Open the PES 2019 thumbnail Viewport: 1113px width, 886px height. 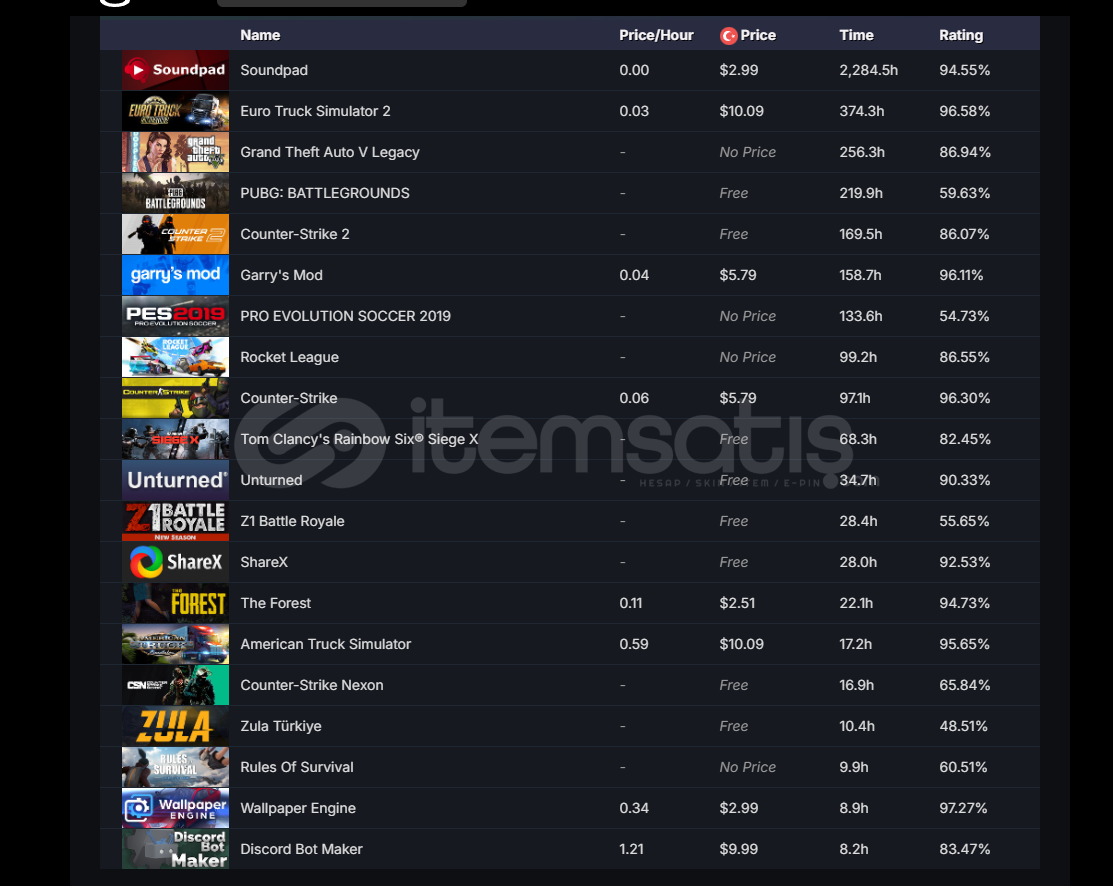[x=175, y=316]
